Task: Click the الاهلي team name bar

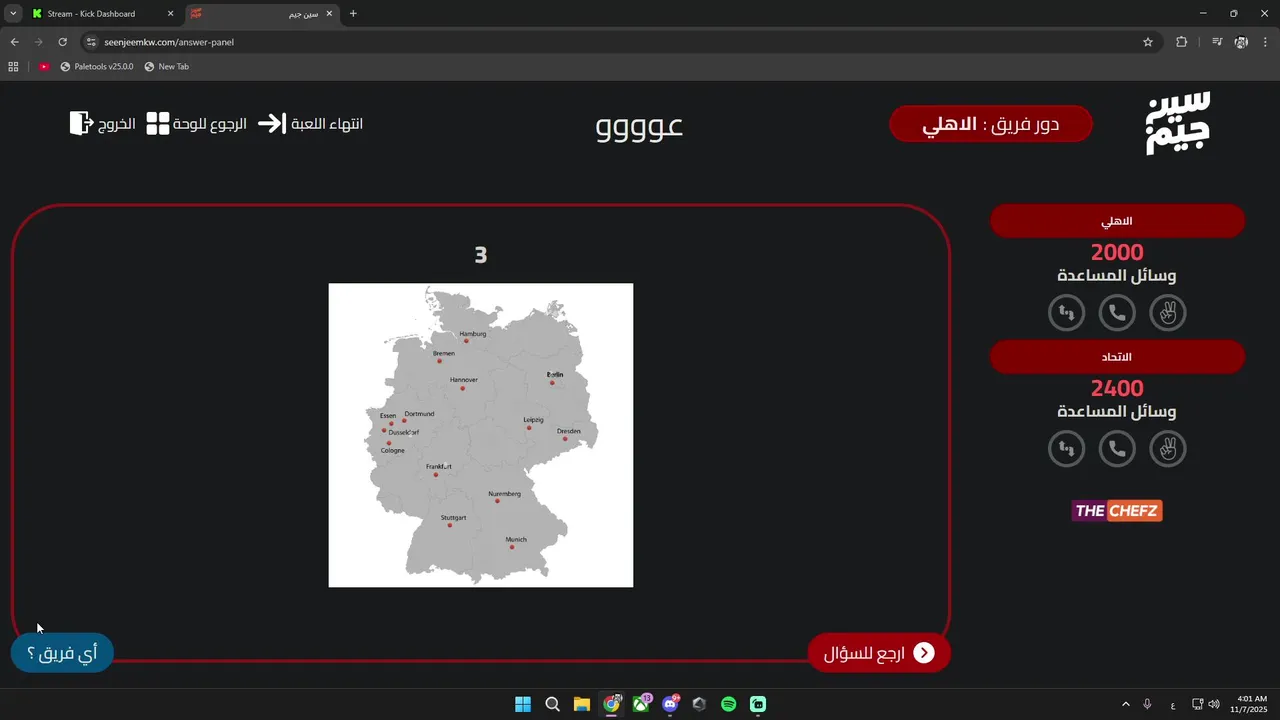Action: 1117,221
